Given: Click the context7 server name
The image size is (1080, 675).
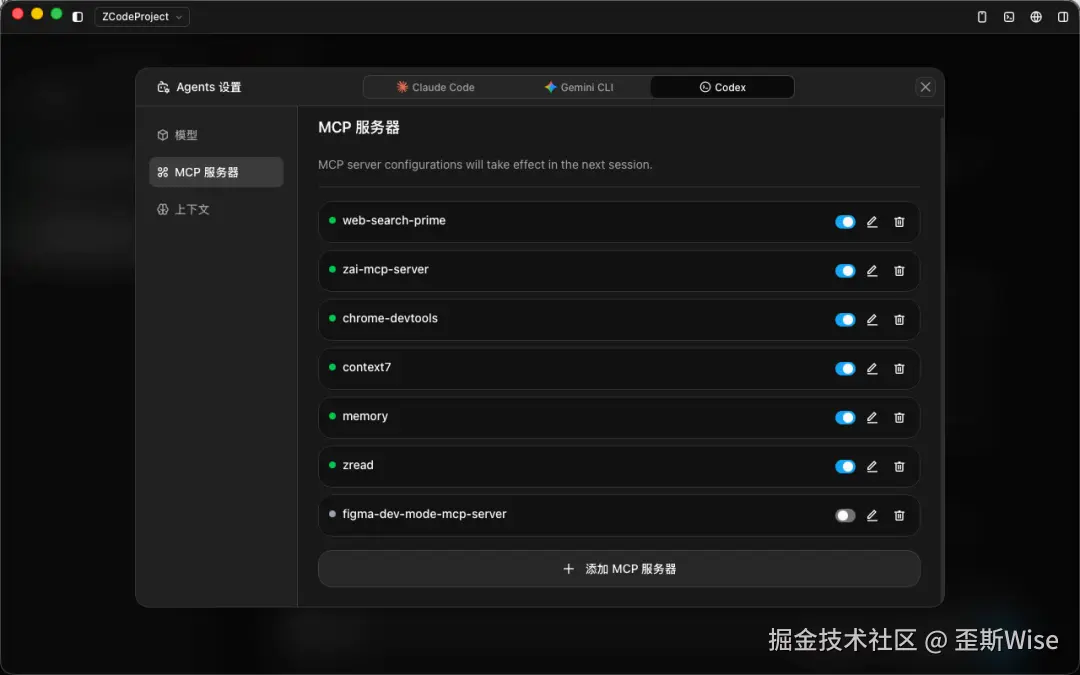Looking at the screenshot, I should [x=366, y=367].
